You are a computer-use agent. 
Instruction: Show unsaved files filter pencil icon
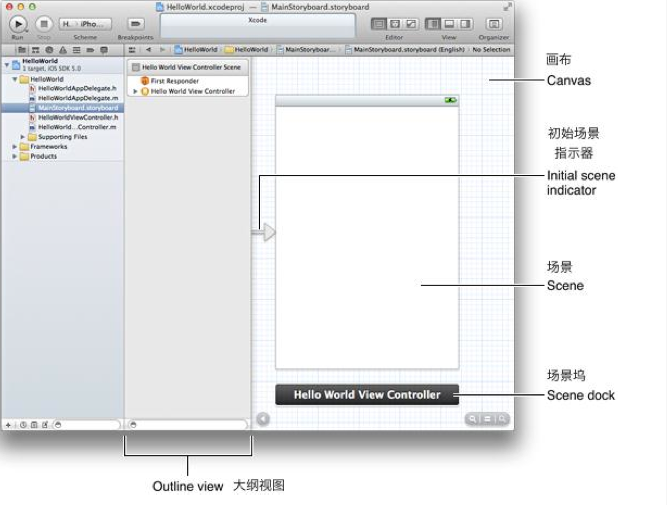[45, 425]
